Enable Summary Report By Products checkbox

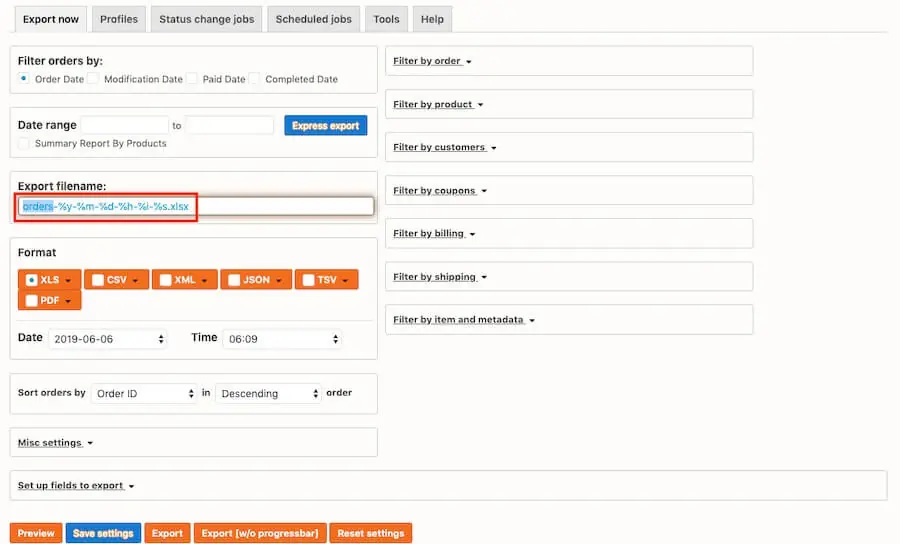[x=24, y=143]
